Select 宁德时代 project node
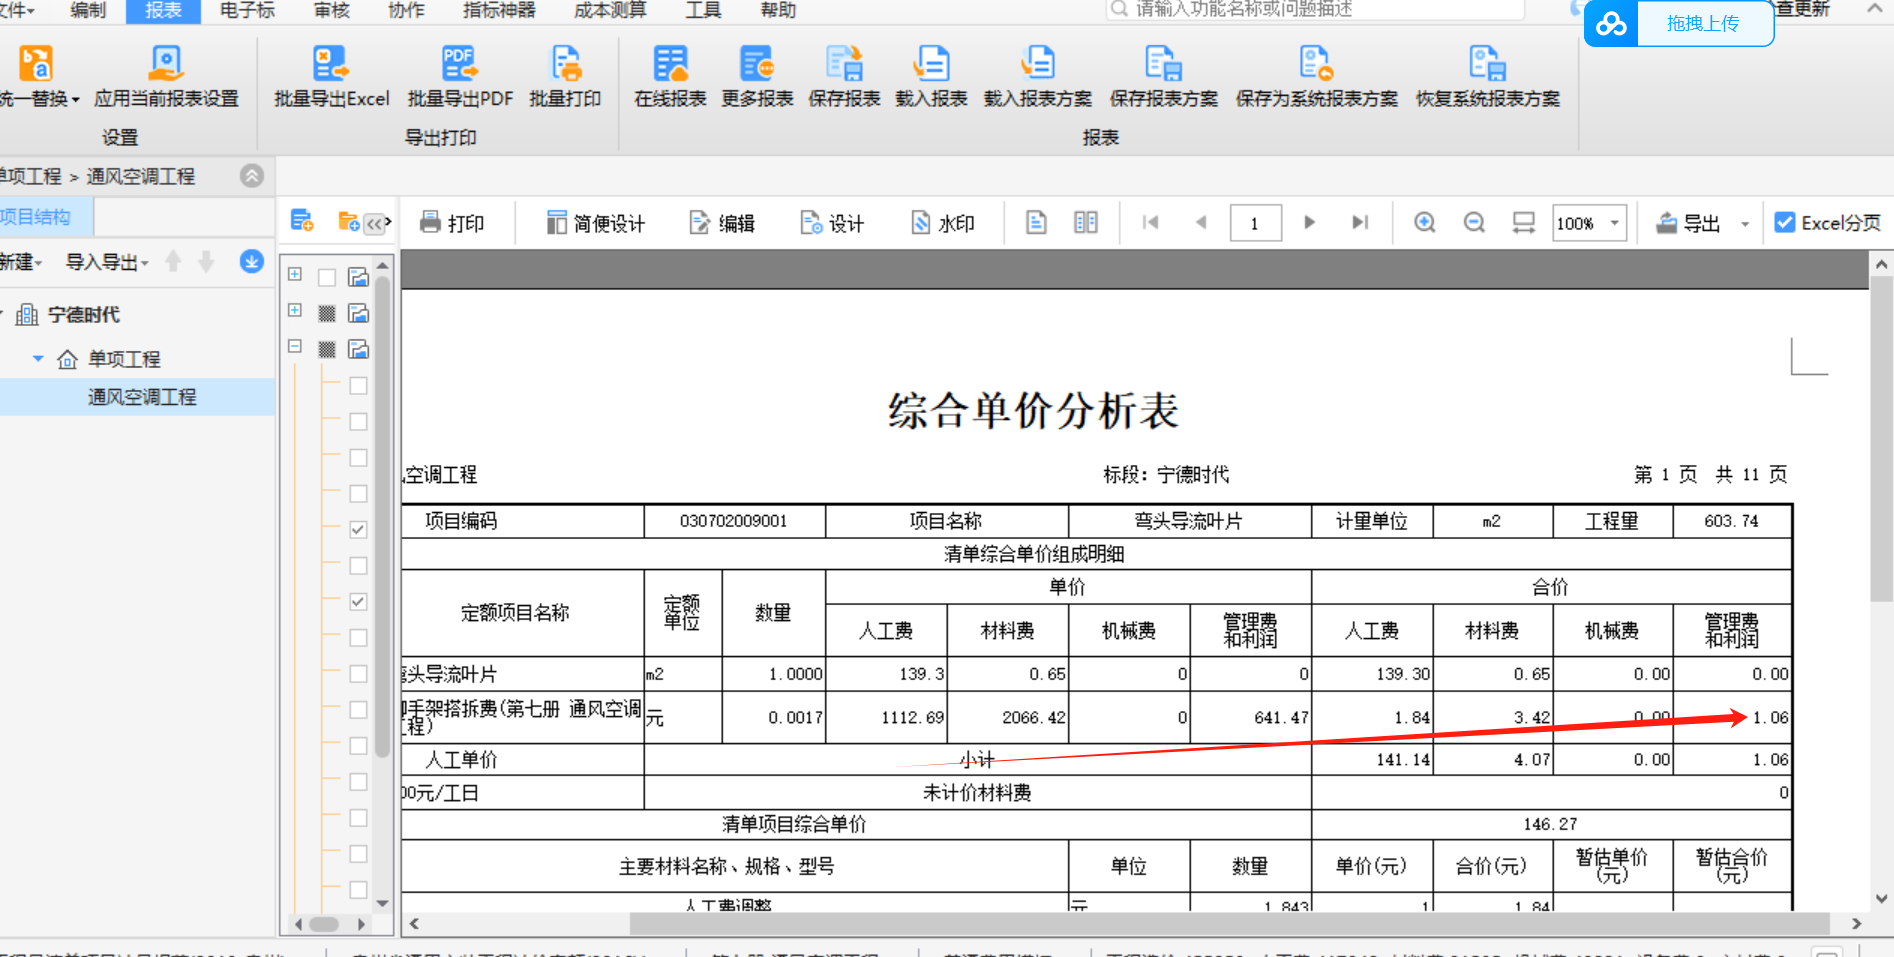Viewport: 1894px width, 957px height. 84,314
